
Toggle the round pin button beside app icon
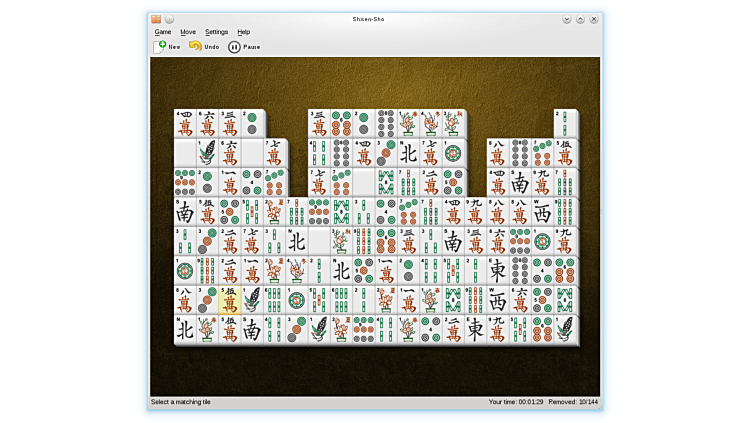169,19
